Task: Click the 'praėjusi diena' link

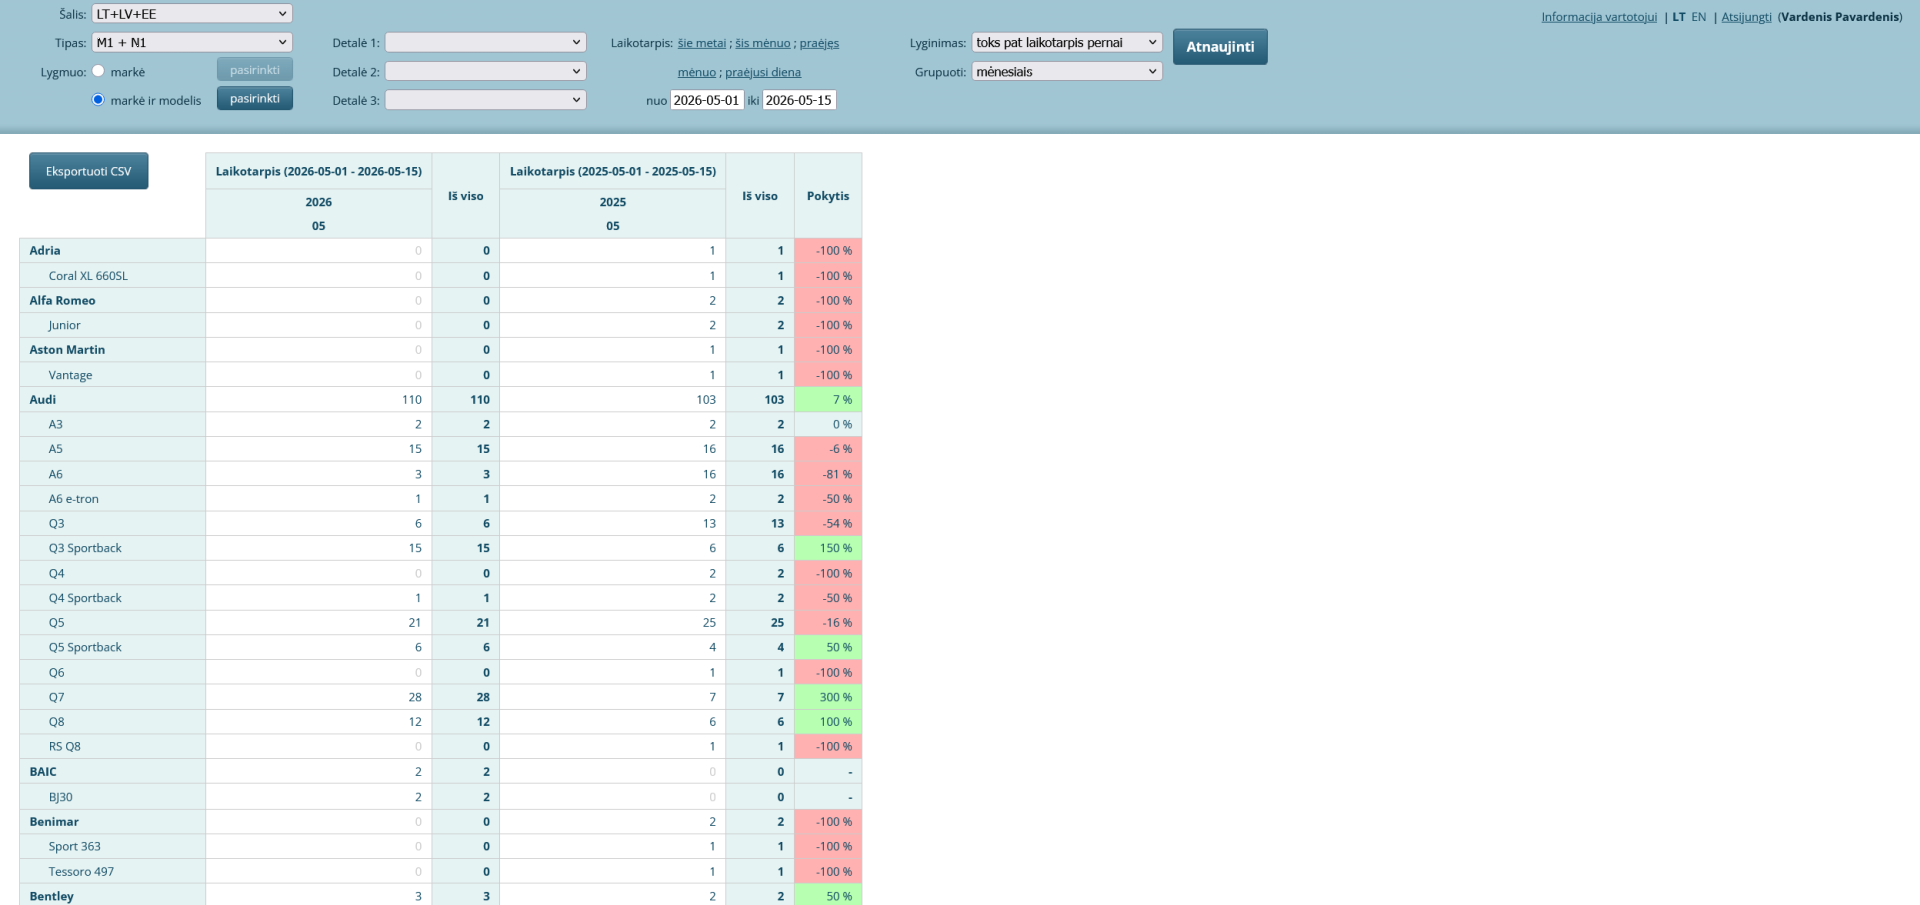Action: point(763,72)
